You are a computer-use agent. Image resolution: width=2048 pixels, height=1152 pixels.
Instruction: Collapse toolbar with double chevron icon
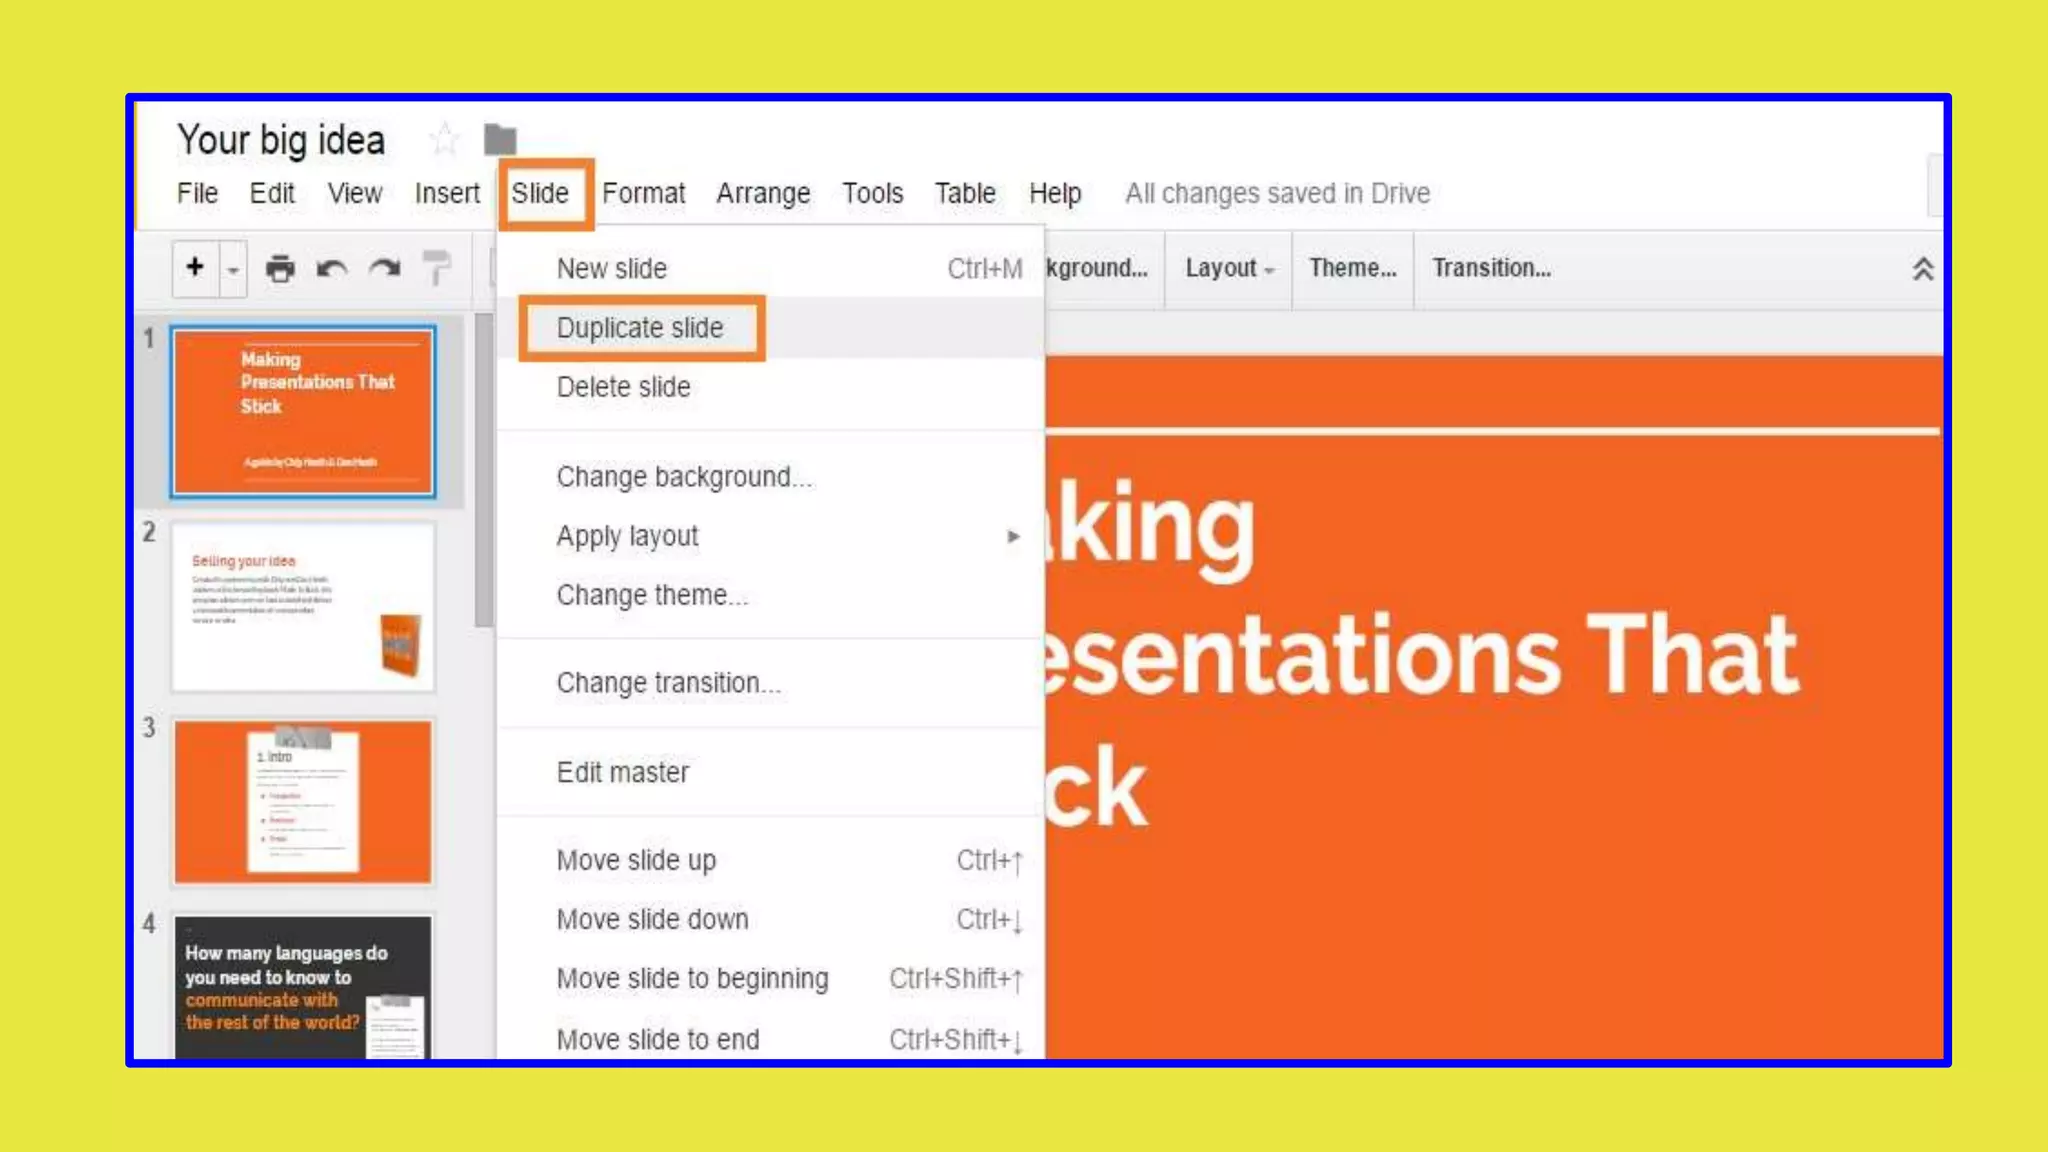tap(1922, 269)
